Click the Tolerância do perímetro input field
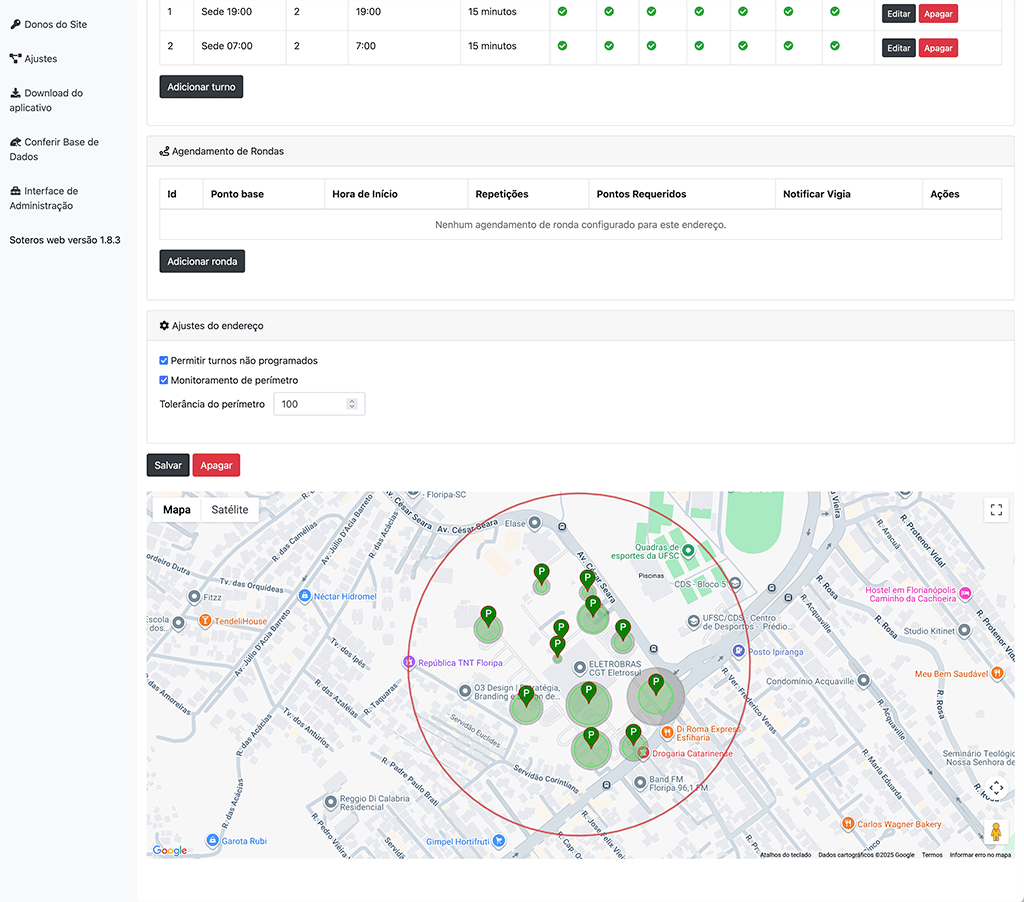 310,404
